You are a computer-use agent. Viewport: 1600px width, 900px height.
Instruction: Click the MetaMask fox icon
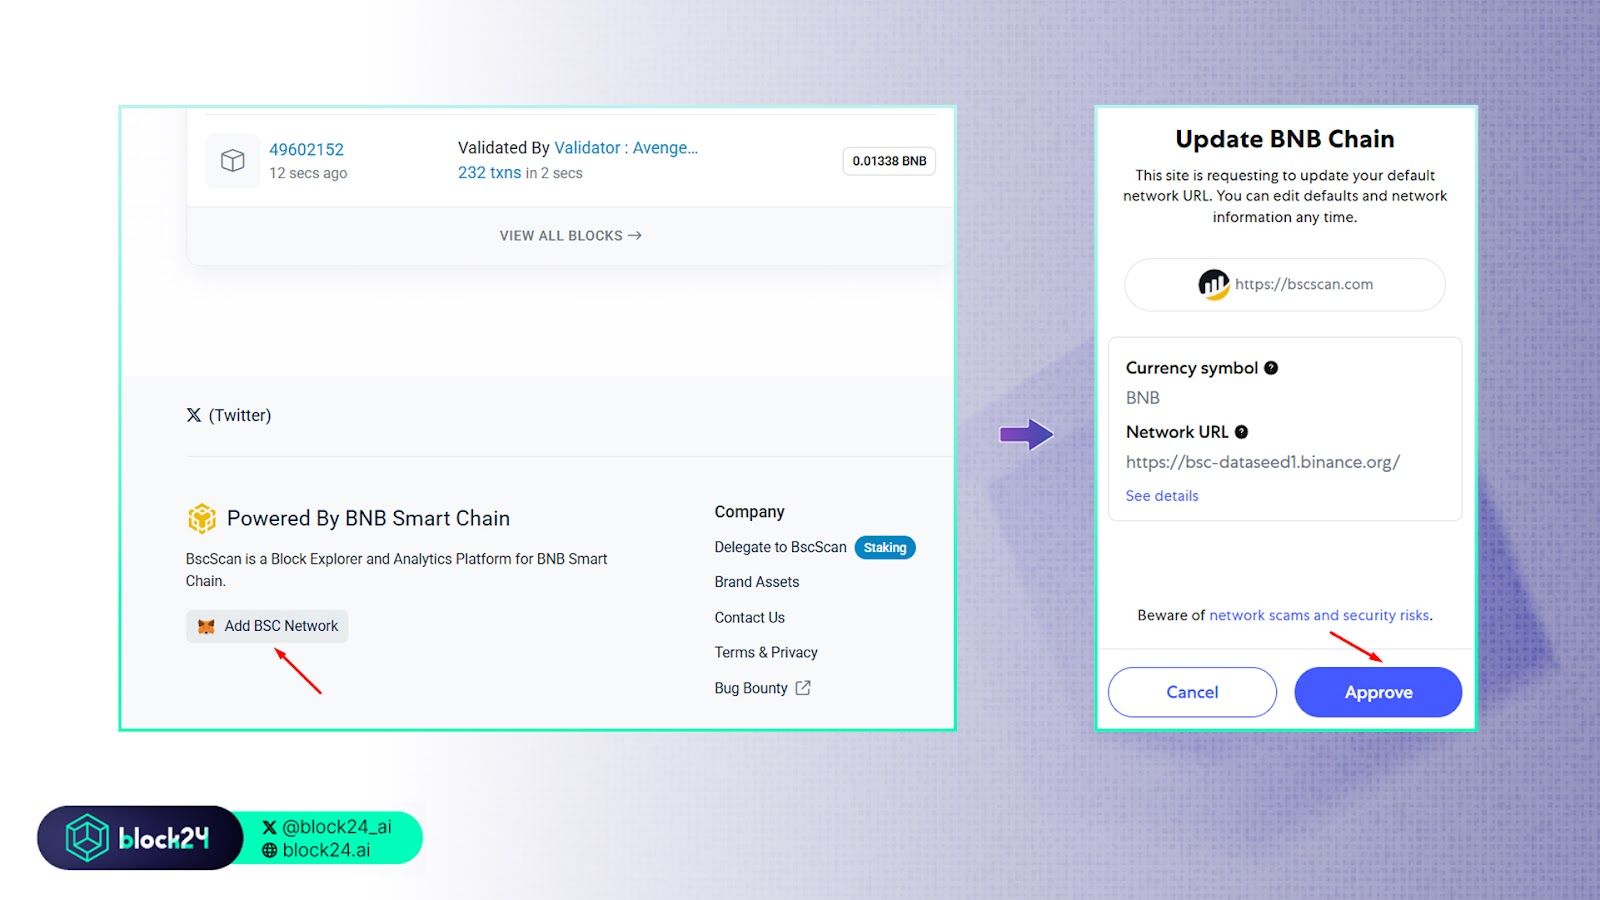pos(206,626)
